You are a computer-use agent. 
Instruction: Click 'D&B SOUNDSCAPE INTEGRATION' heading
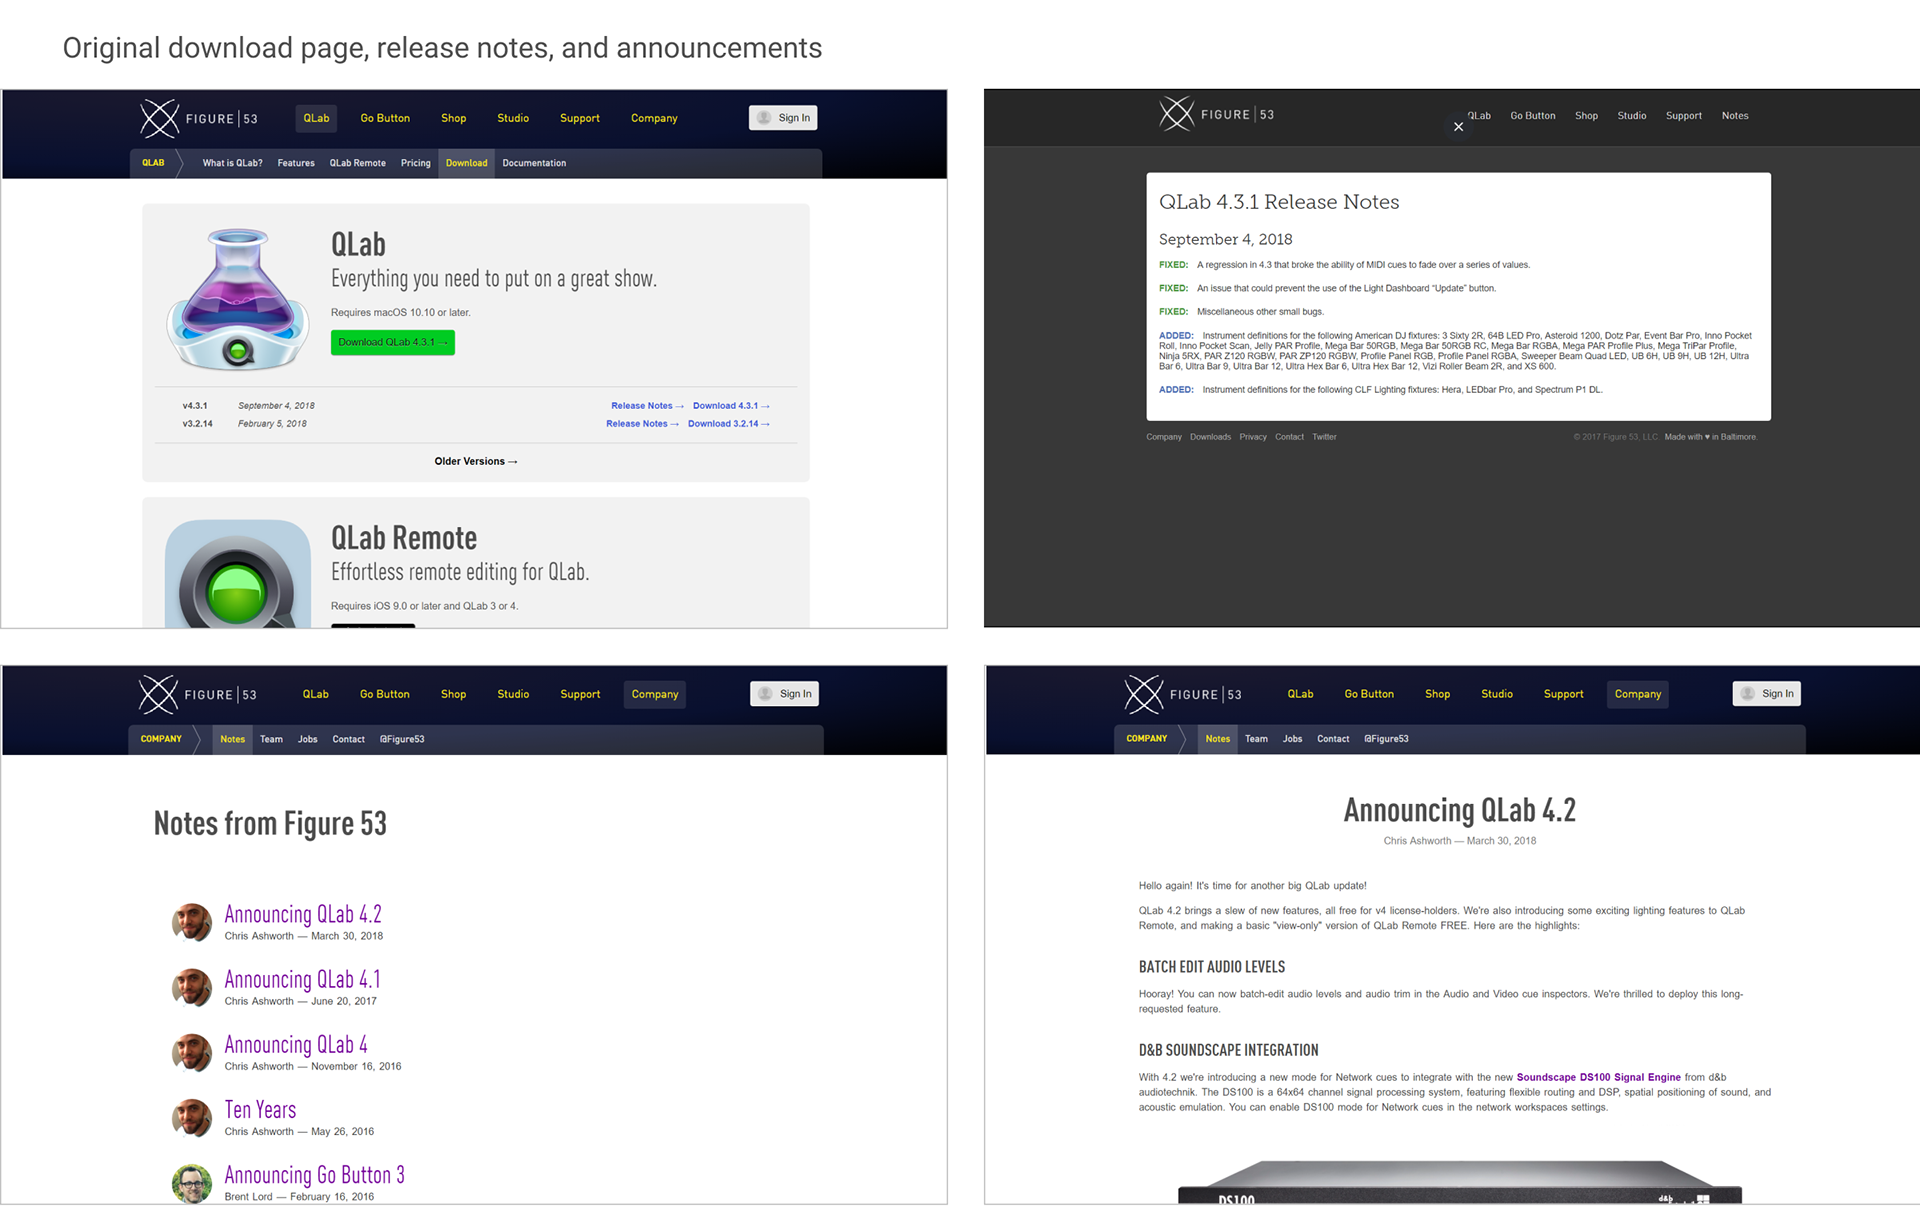click(1228, 1050)
